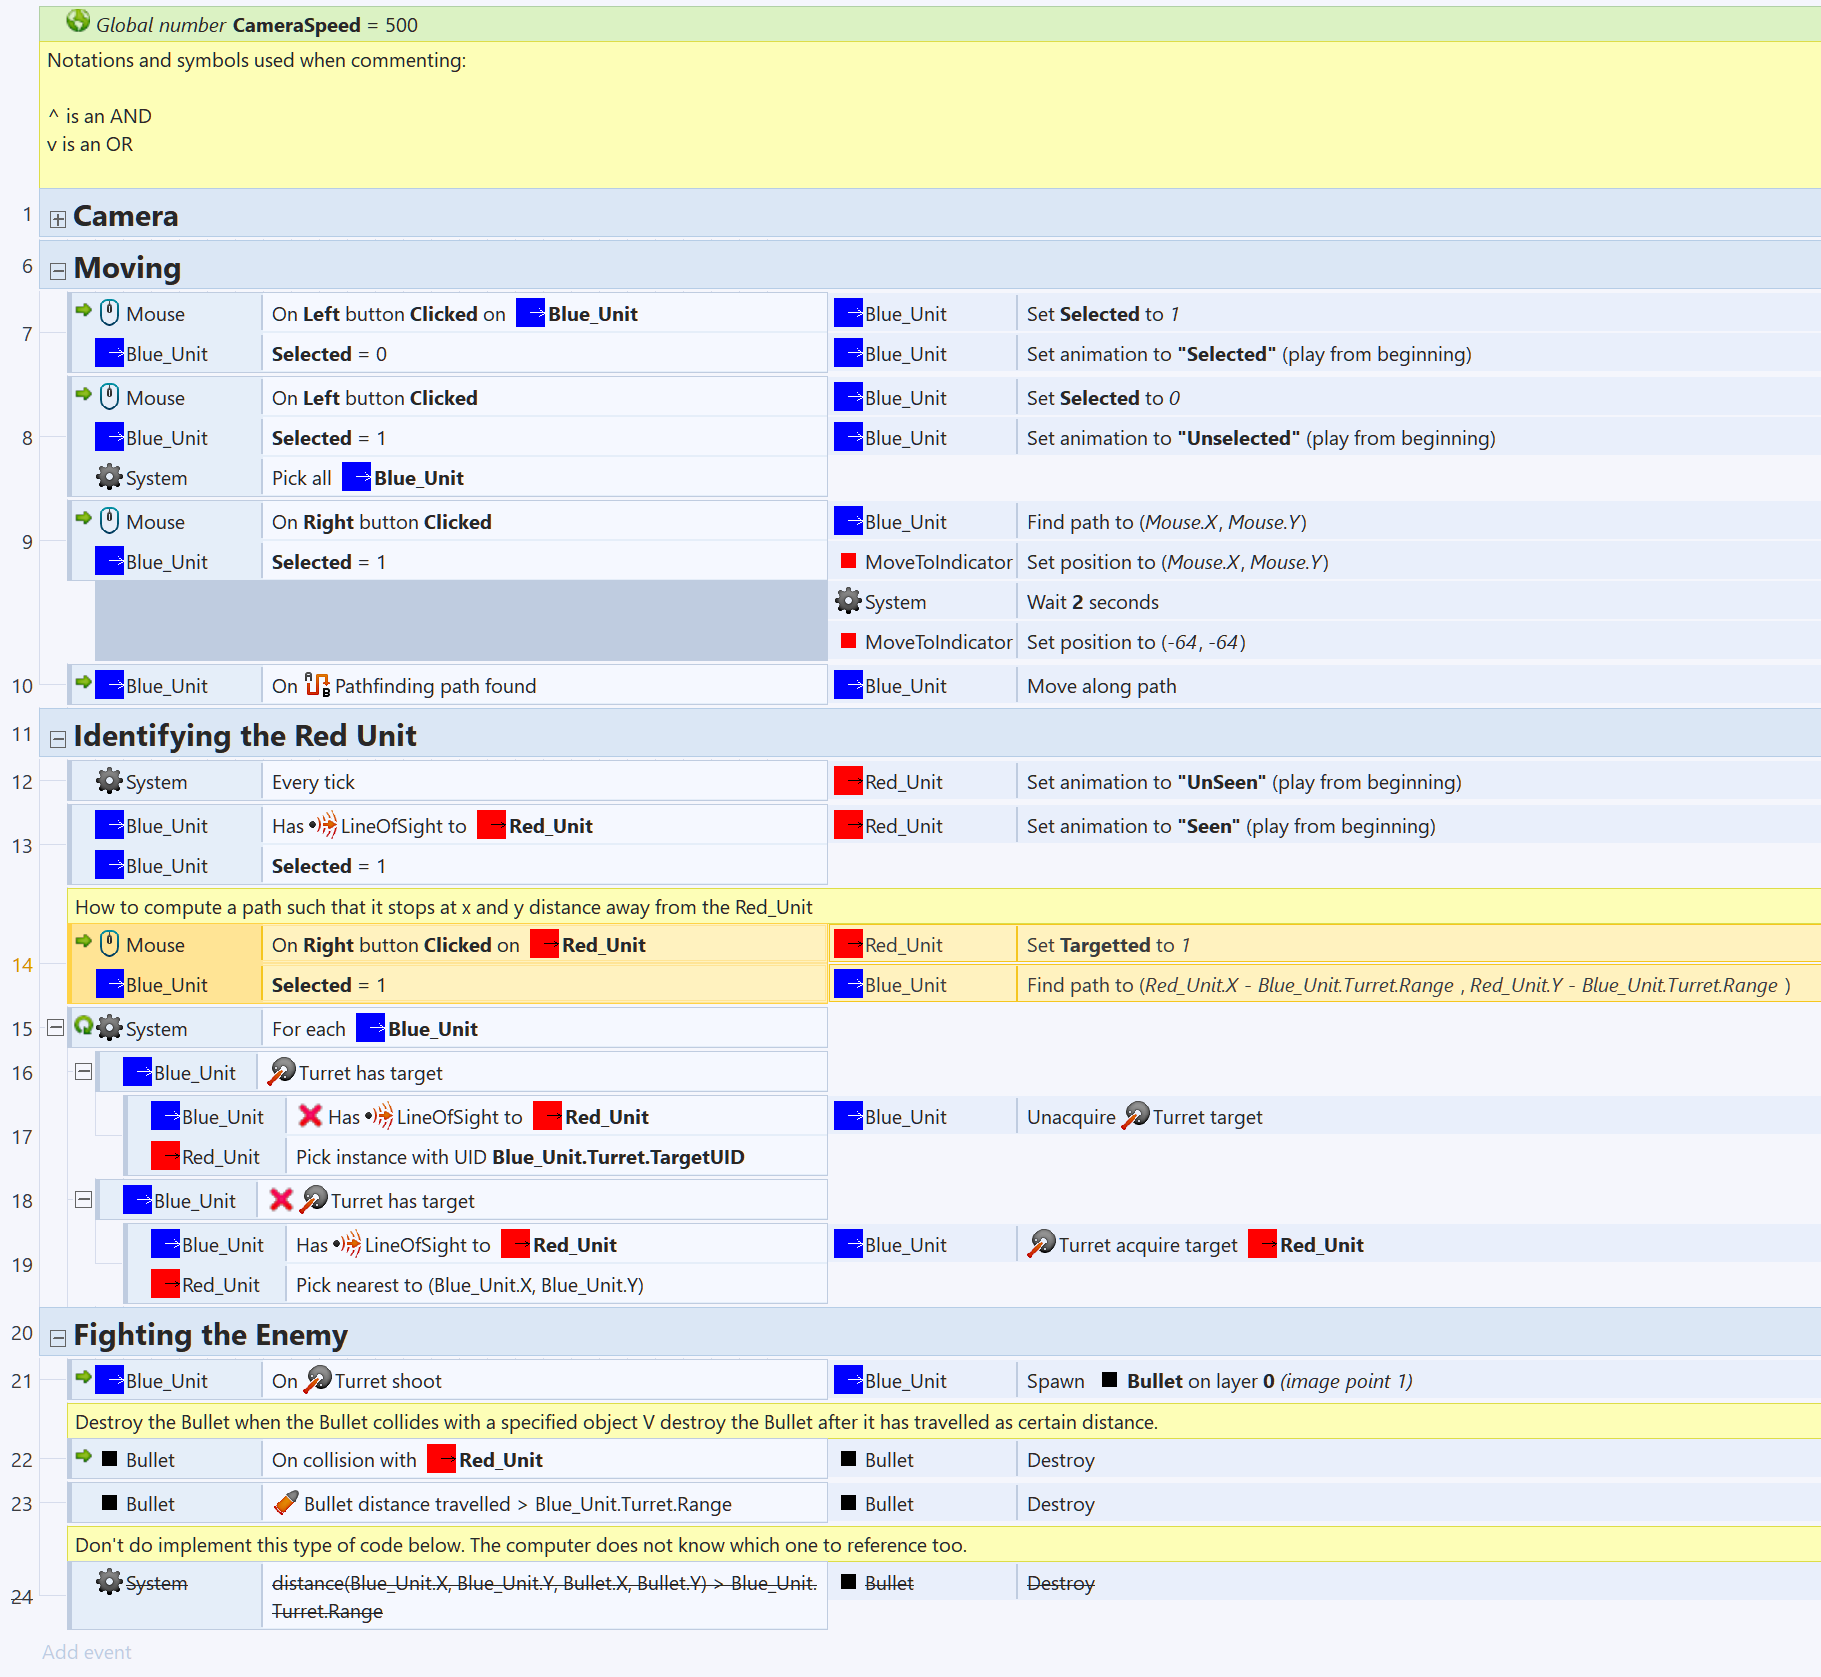Viewport: 1821px width, 1677px height.
Task: Click System gear icon on Wait 2 seconds action
Action: pos(848,601)
